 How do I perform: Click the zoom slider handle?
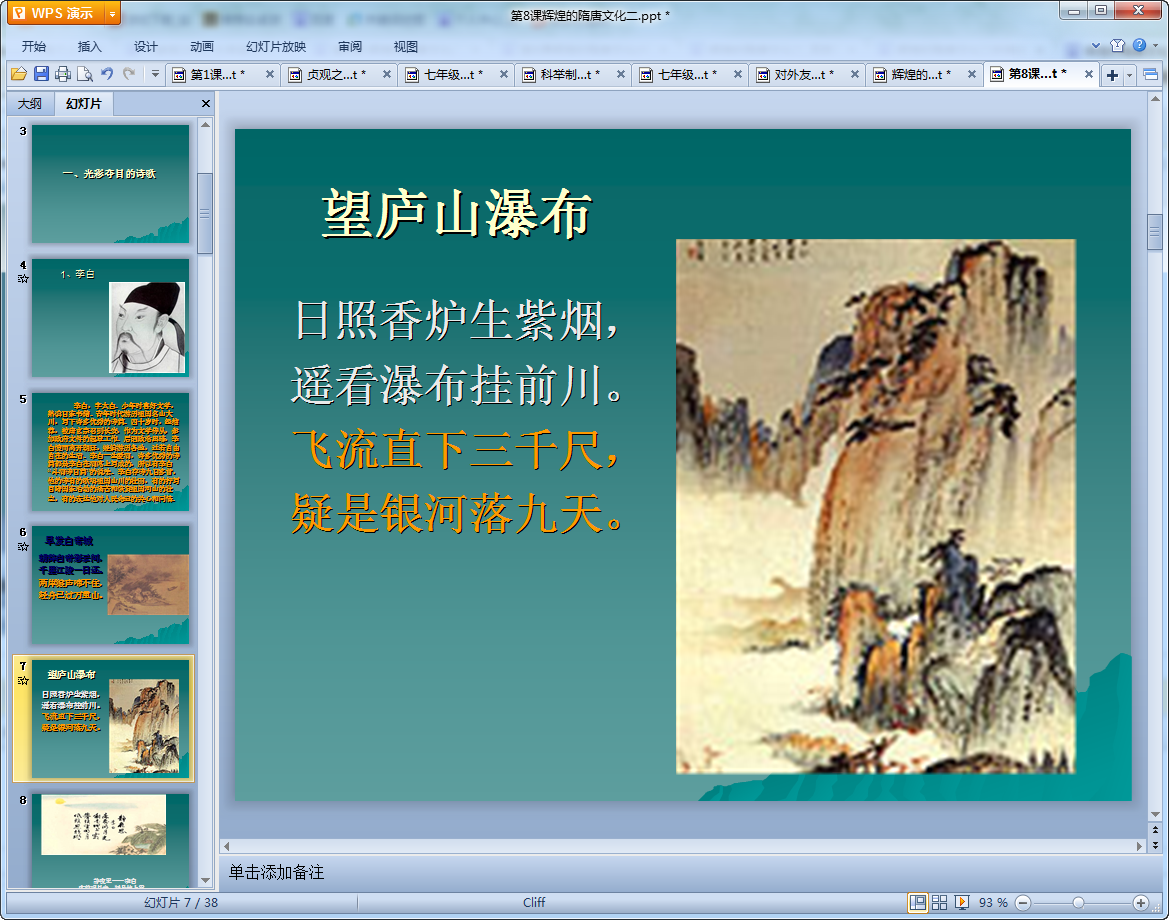[1078, 903]
